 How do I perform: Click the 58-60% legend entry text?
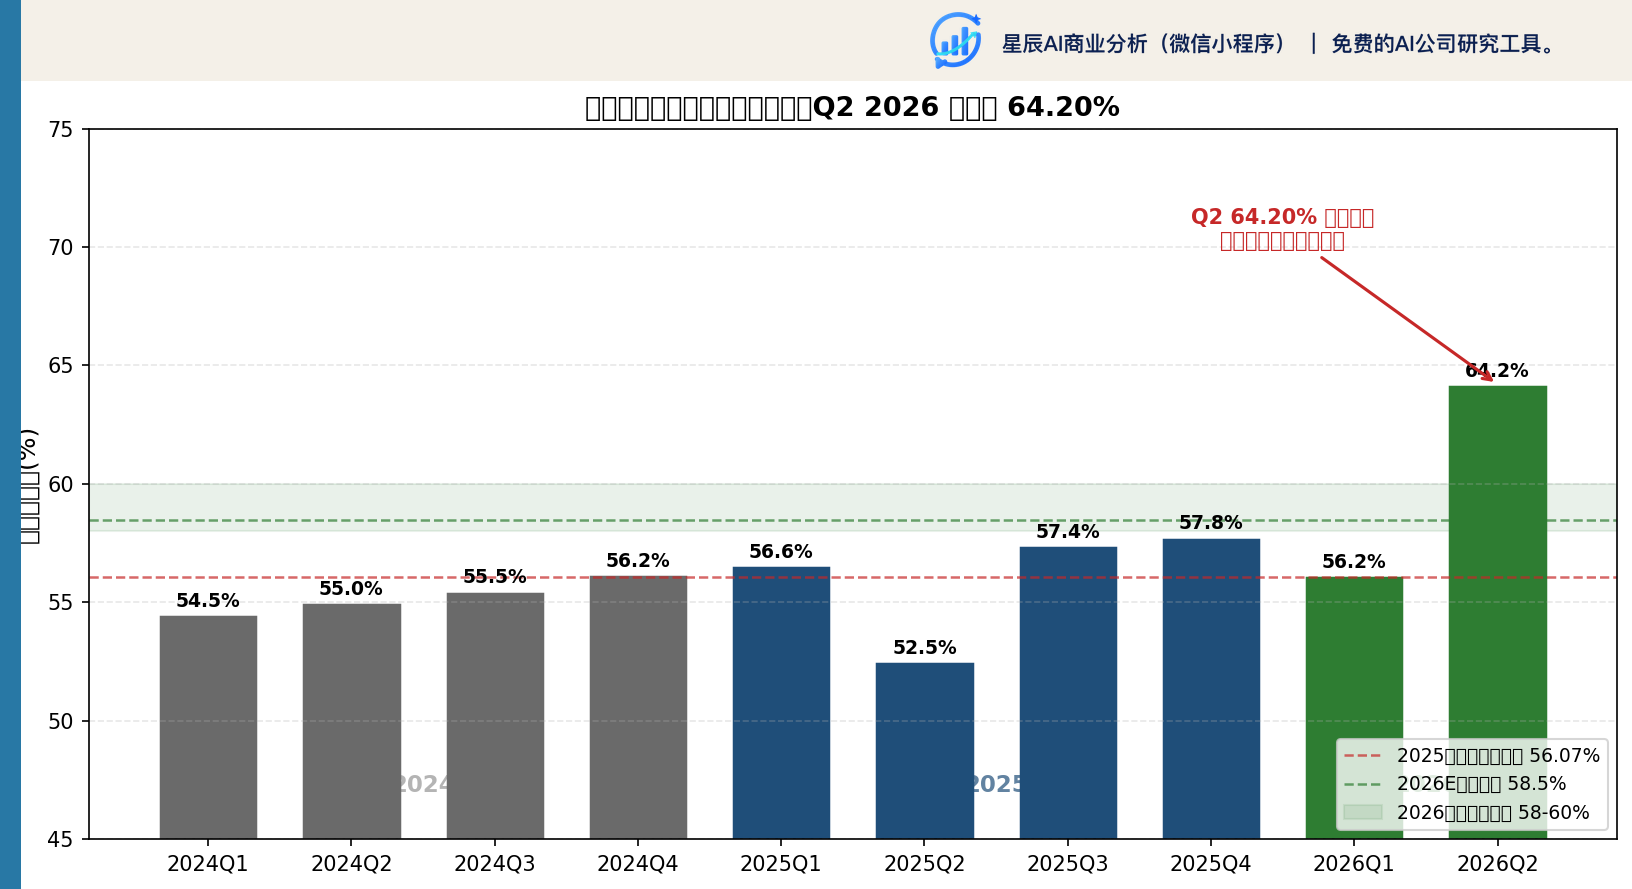(x=1493, y=813)
